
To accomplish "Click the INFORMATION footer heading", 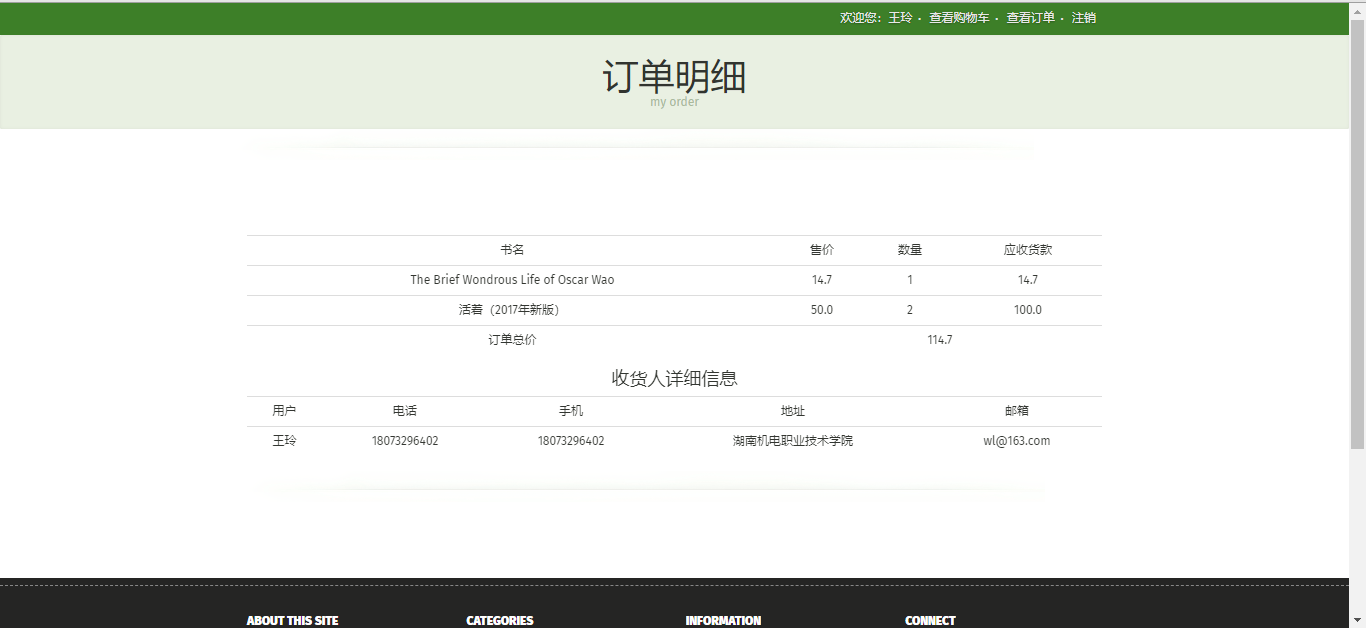I will pos(723,621).
